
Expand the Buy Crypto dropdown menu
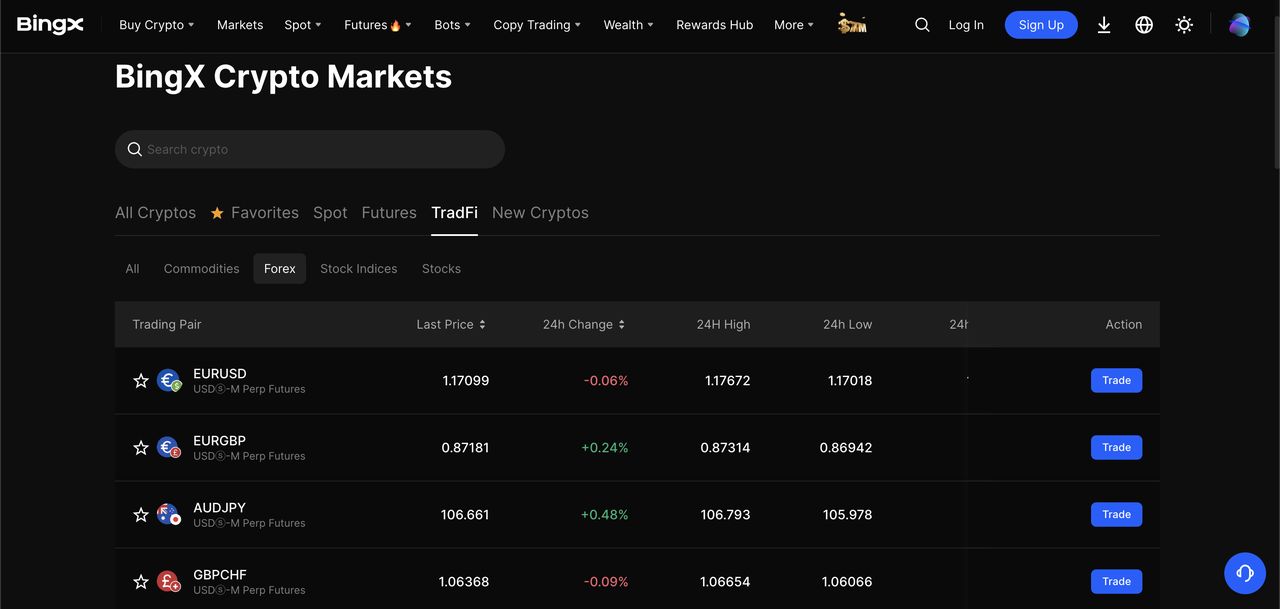click(156, 25)
